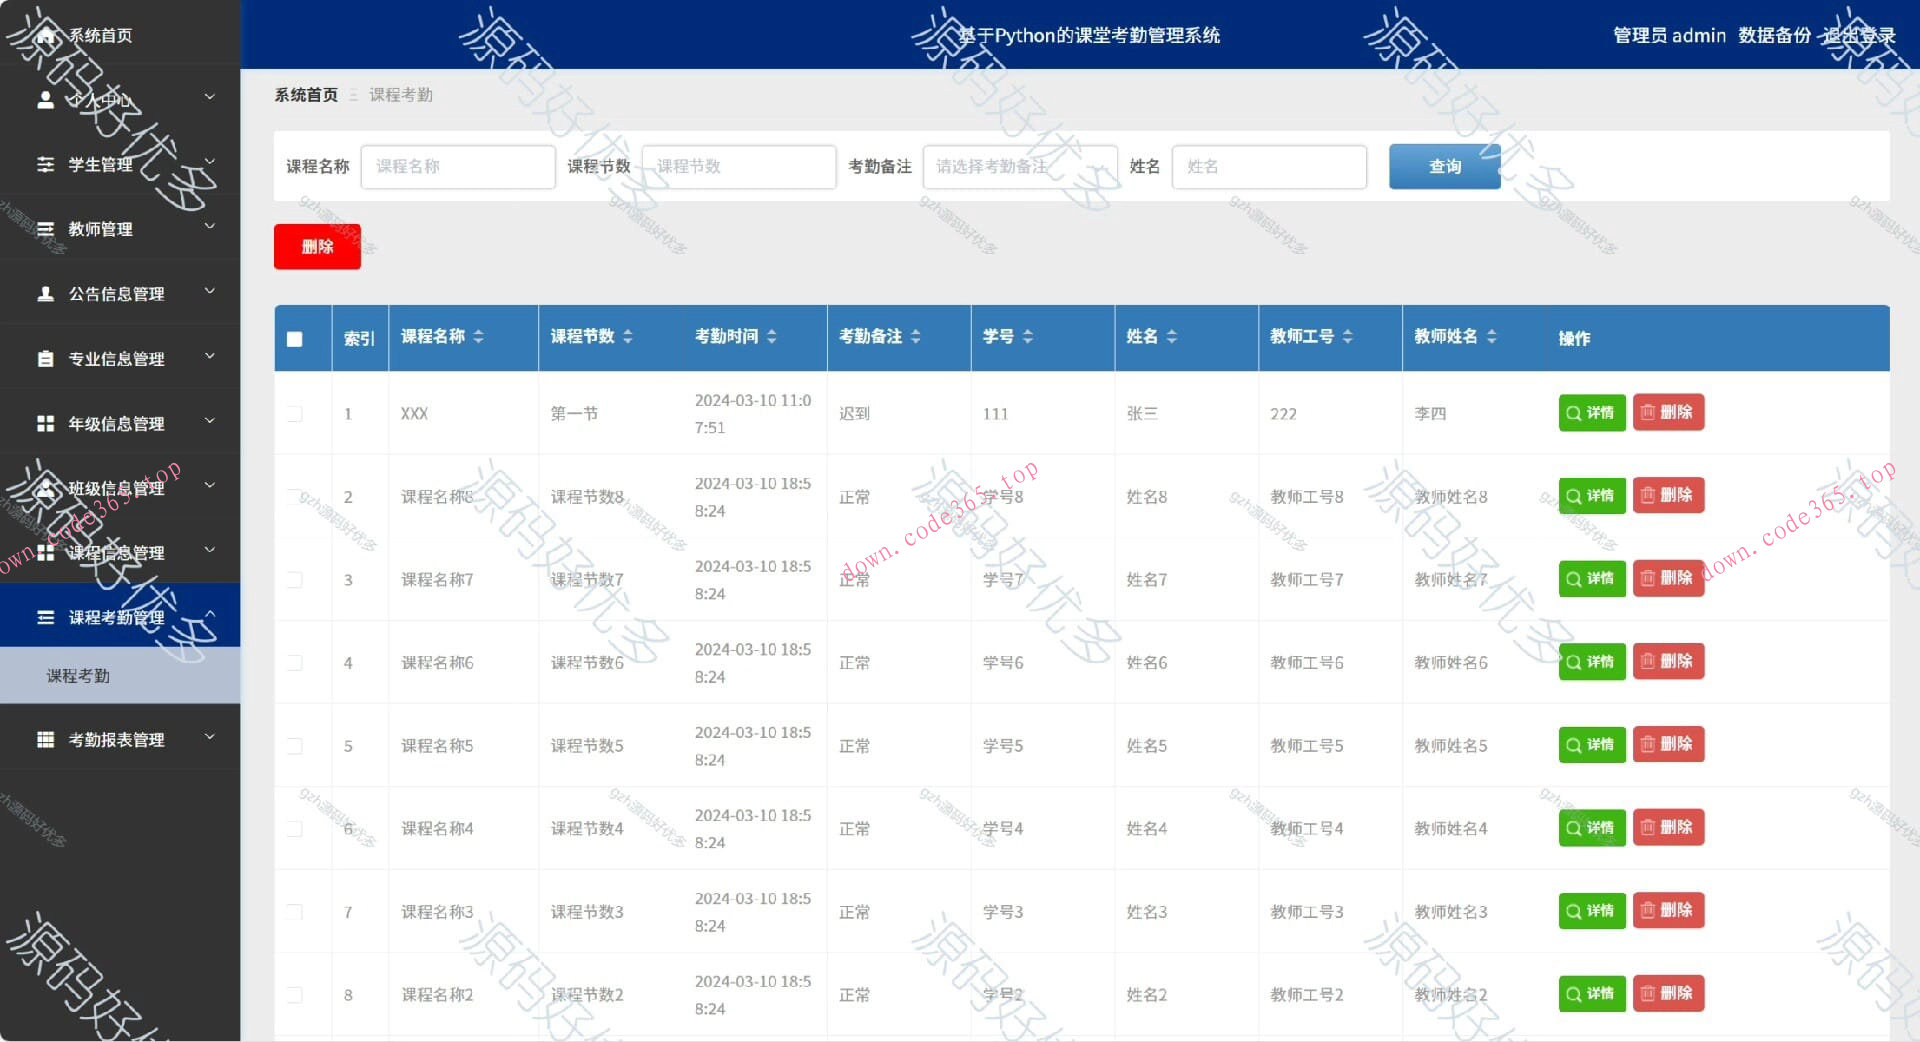
Task: Click the 系统首页 home icon in sidebar
Action: pyautogui.click(x=44, y=34)
